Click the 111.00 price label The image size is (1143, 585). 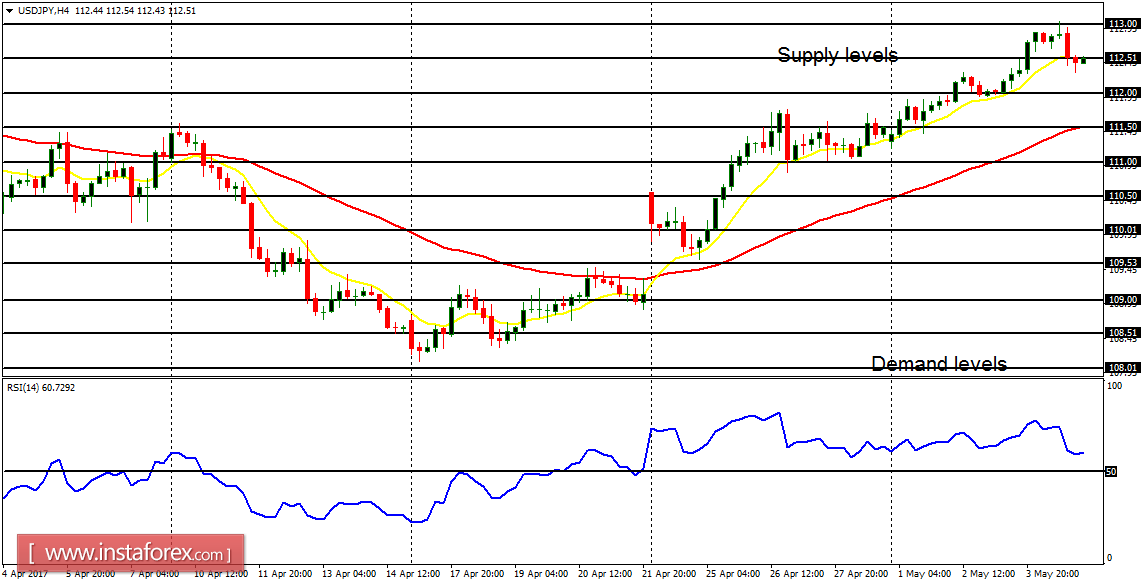coord(1123,162)
